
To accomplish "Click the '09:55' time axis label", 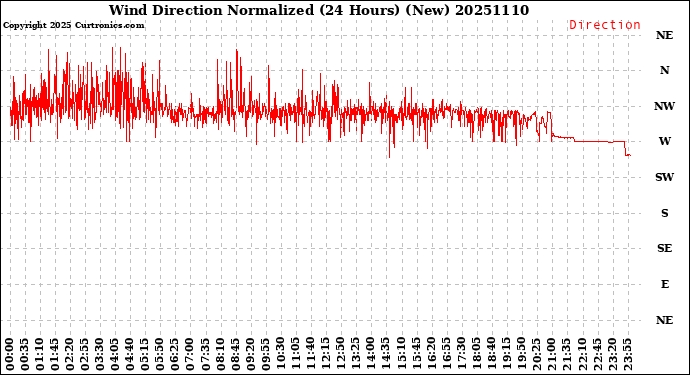I will (x=265, y=354).
